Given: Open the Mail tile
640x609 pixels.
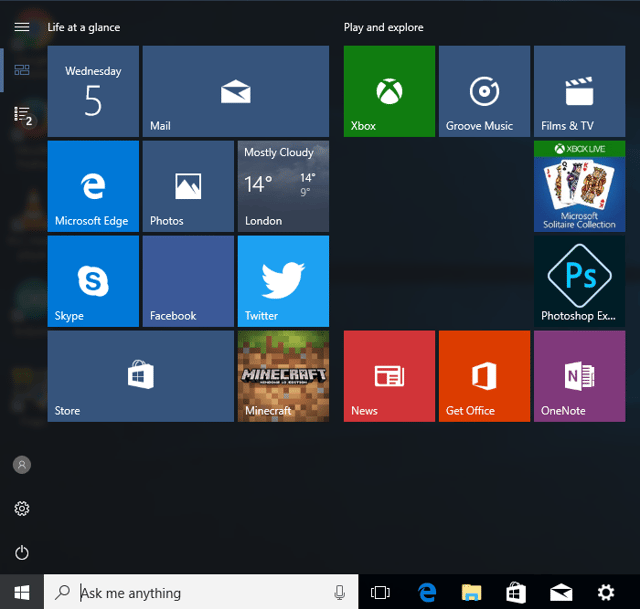Looking at the screenshot, I should click(x=236, y=91).
